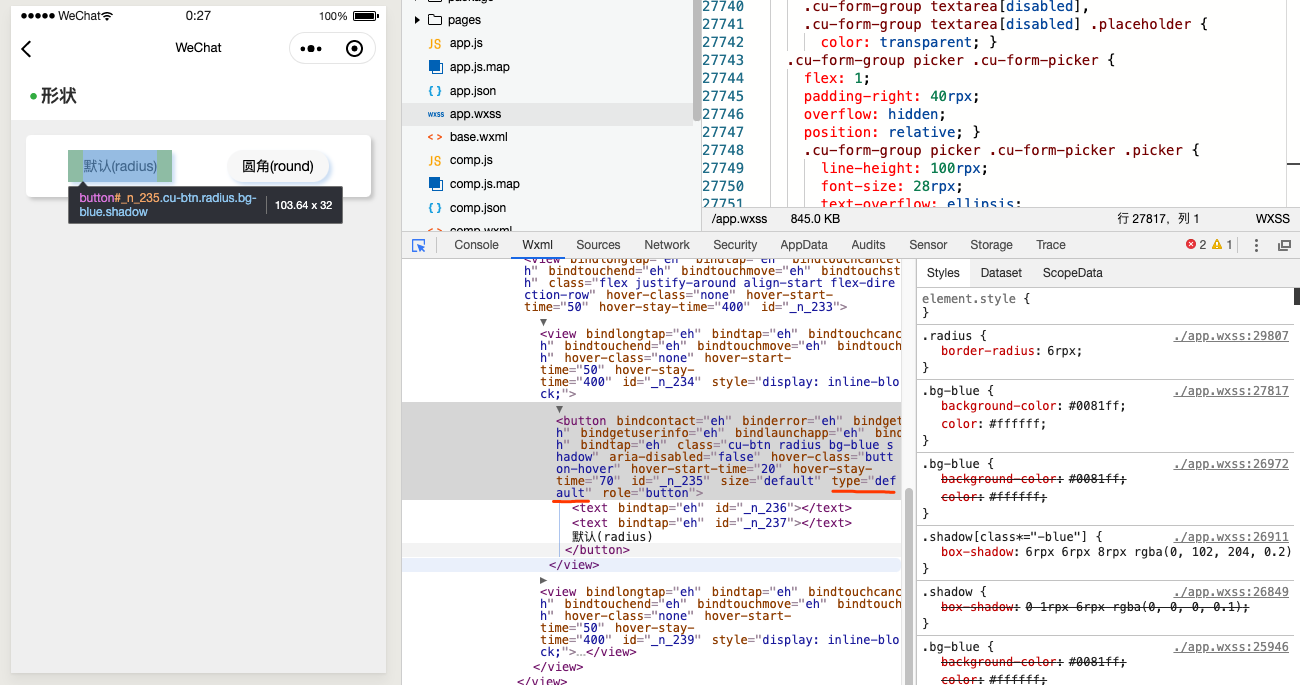Click the box-shadow declaration of .shadow[class*="-blue"]
The image size is (1300, 685).
point(1115,552)
